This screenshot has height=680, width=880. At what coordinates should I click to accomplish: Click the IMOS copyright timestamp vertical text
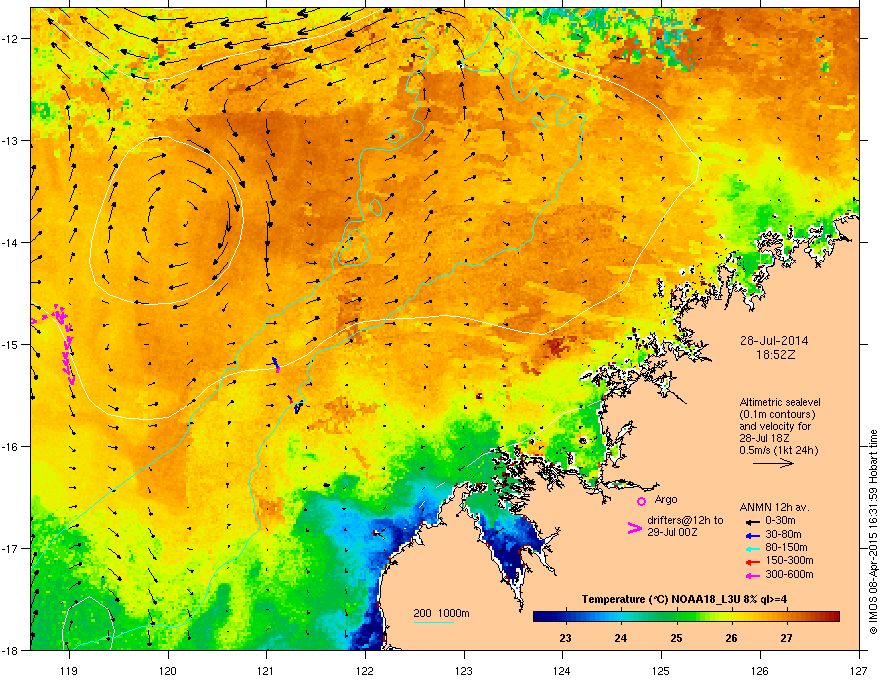(873, 532)
